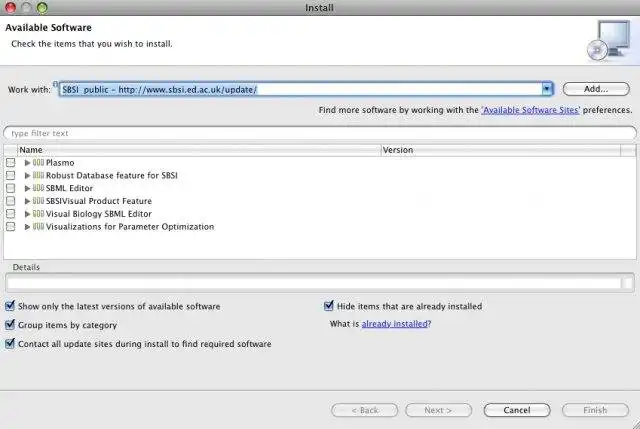Image resolution: width=640 pixels, height=429 pixels.
Task: Click the Visual Biology SBML Editor category icon
Action: pos(38,214)
